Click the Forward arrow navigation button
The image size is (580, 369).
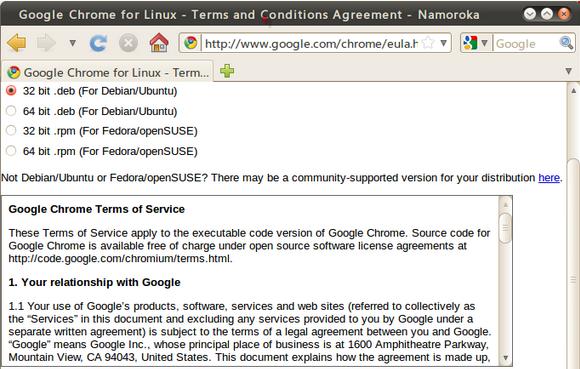pos(46,43)
